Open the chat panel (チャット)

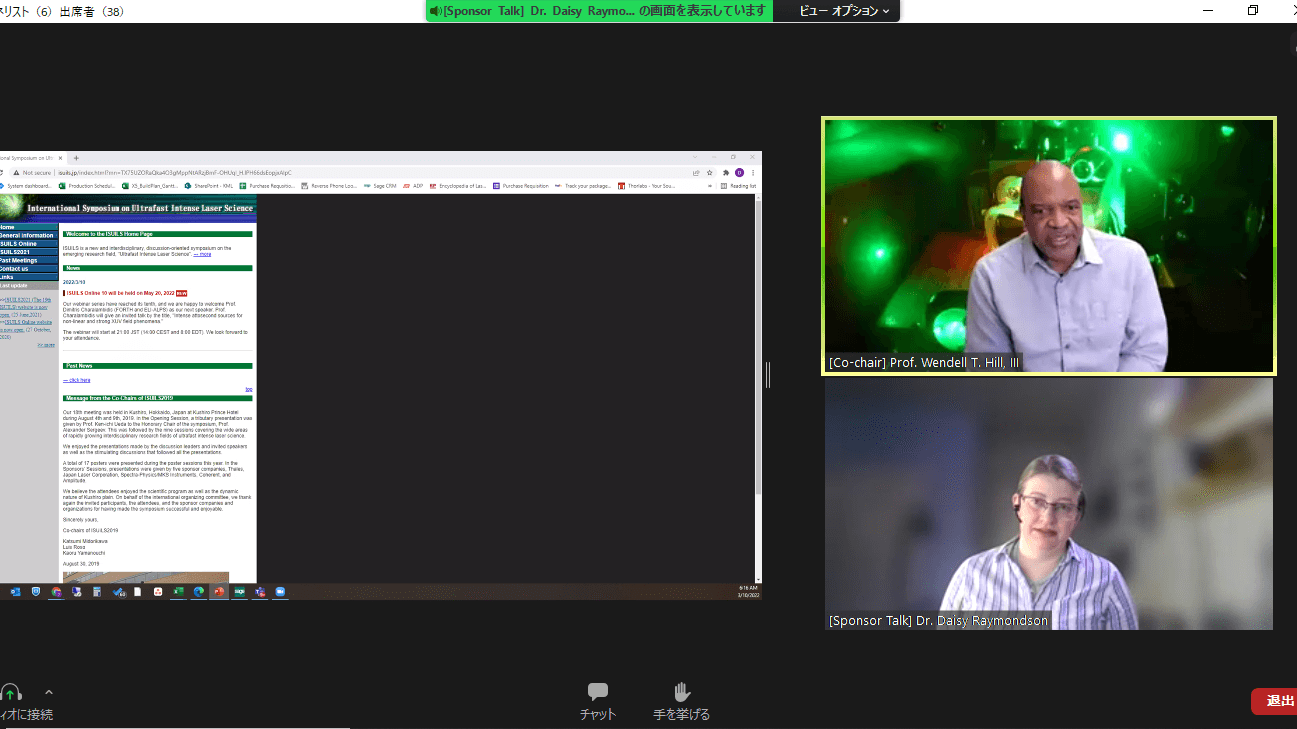pos(598,701)
